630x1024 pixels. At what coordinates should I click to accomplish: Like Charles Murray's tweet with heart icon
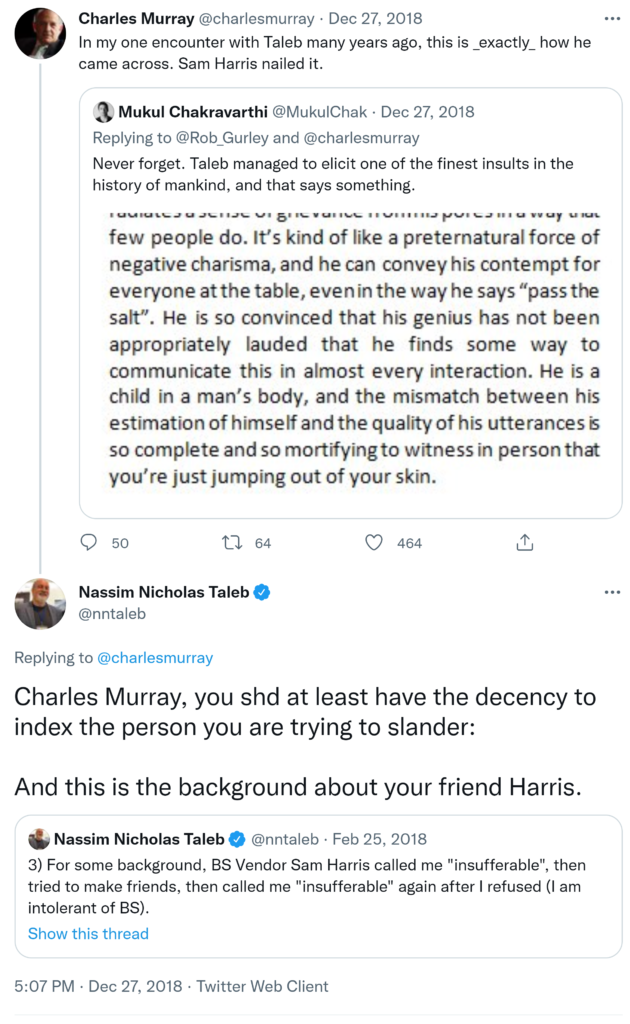pos(374,542)
